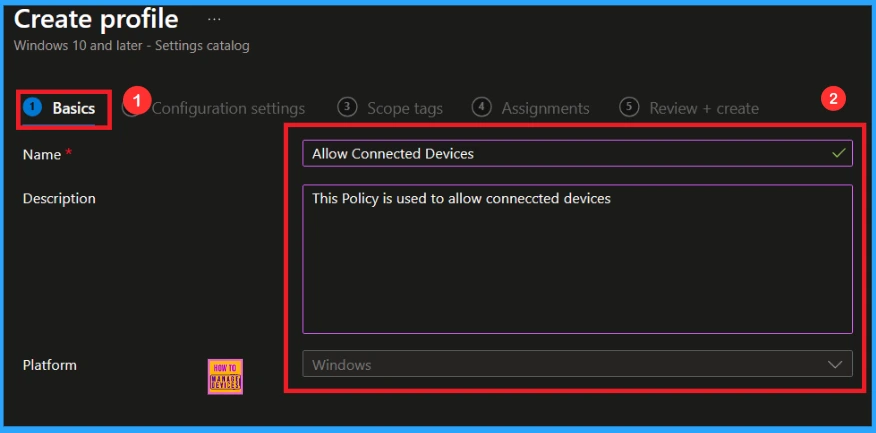
Task: Click the Description field label
Action: pyautogui.click(x=59, y=198)
